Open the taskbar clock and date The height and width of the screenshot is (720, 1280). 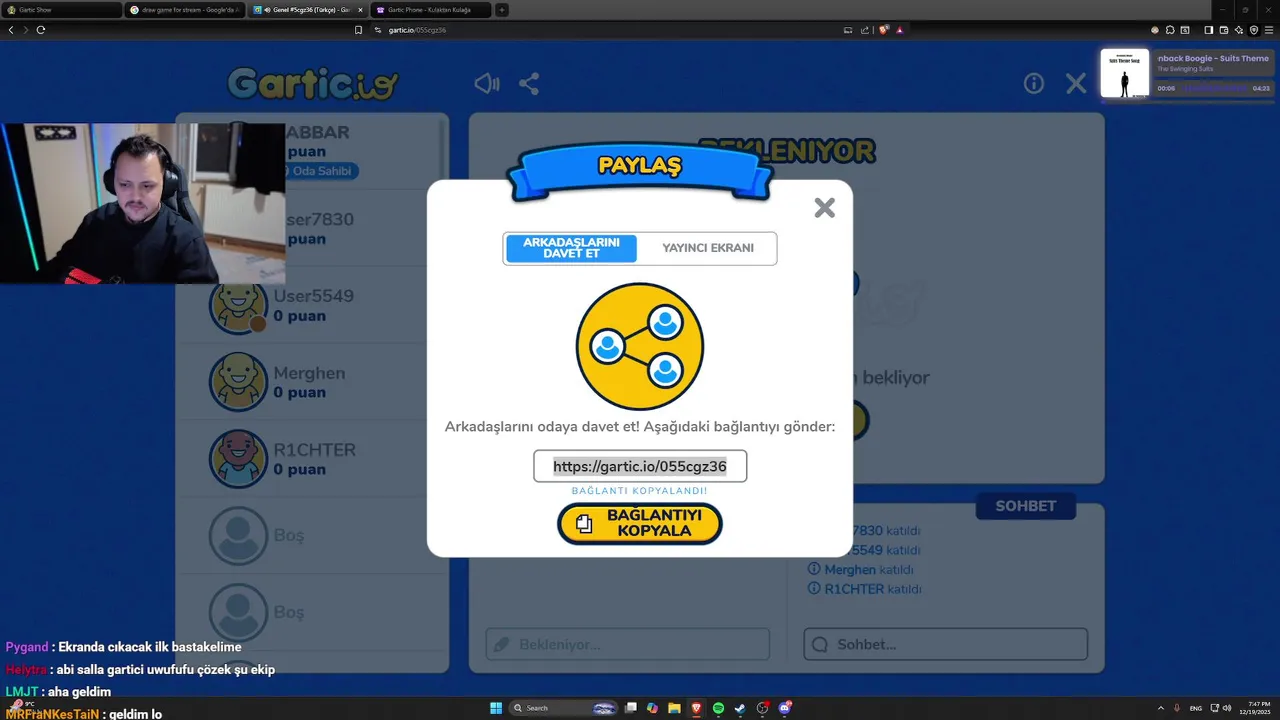coord(1253,708)
